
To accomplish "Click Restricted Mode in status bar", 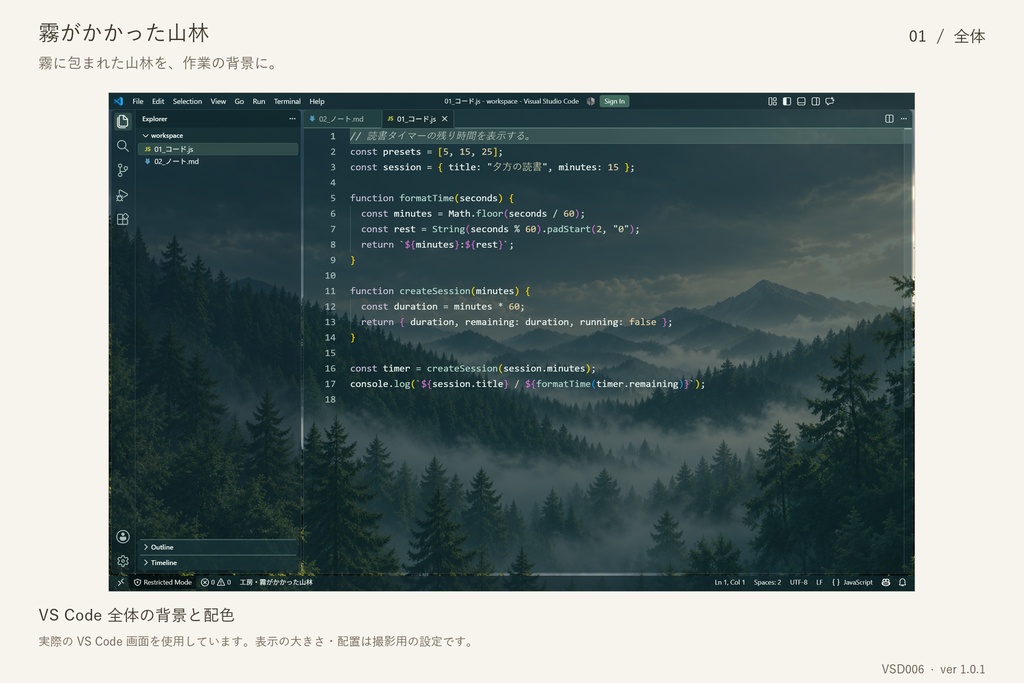I will point(163,582).
